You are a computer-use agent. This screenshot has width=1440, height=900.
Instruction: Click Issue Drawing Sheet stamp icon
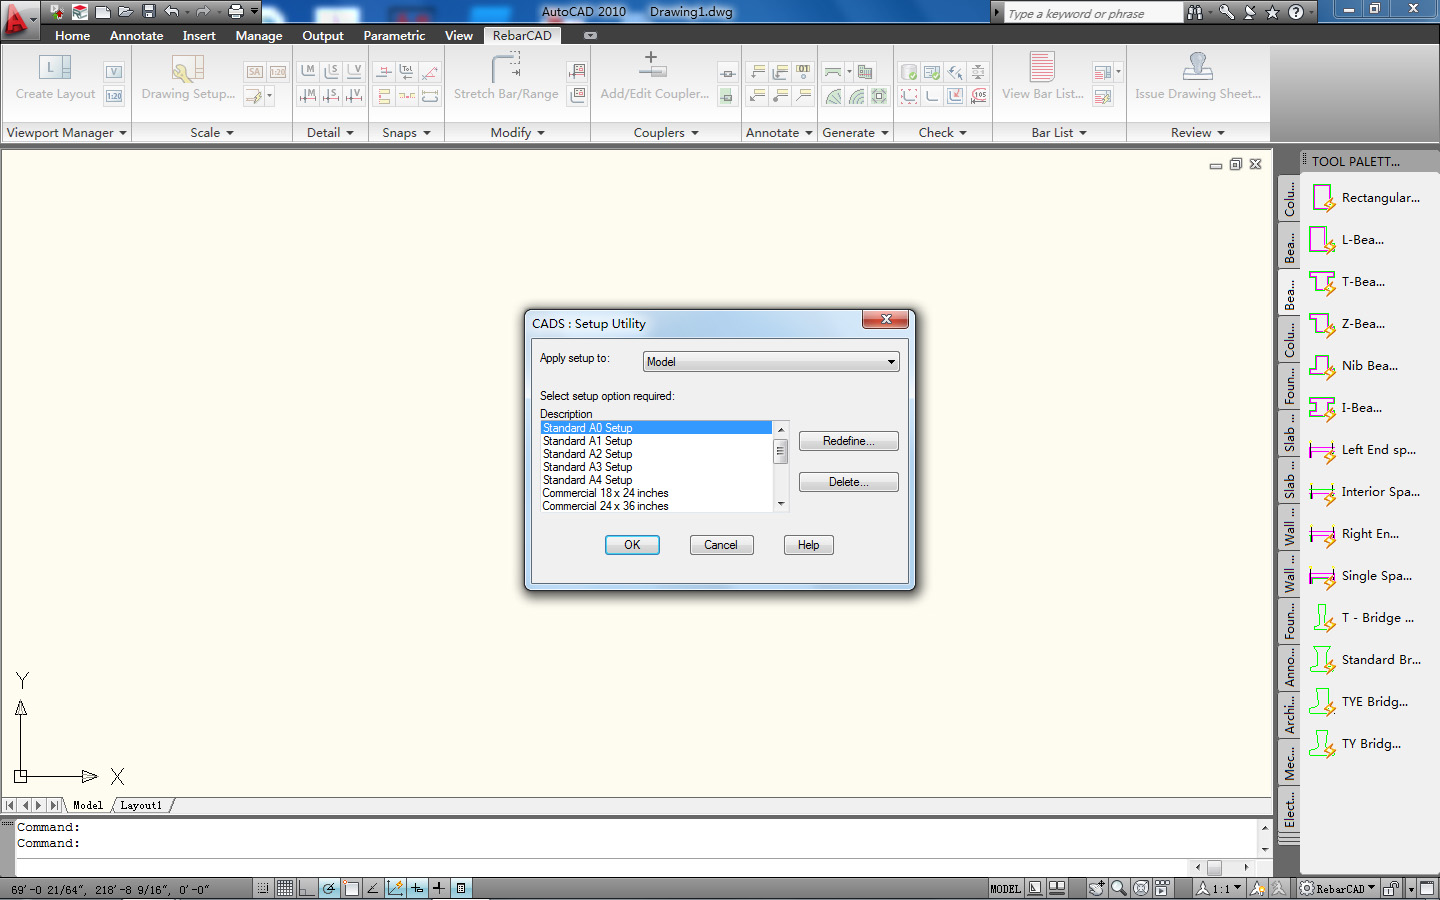tap(1198, 67)
